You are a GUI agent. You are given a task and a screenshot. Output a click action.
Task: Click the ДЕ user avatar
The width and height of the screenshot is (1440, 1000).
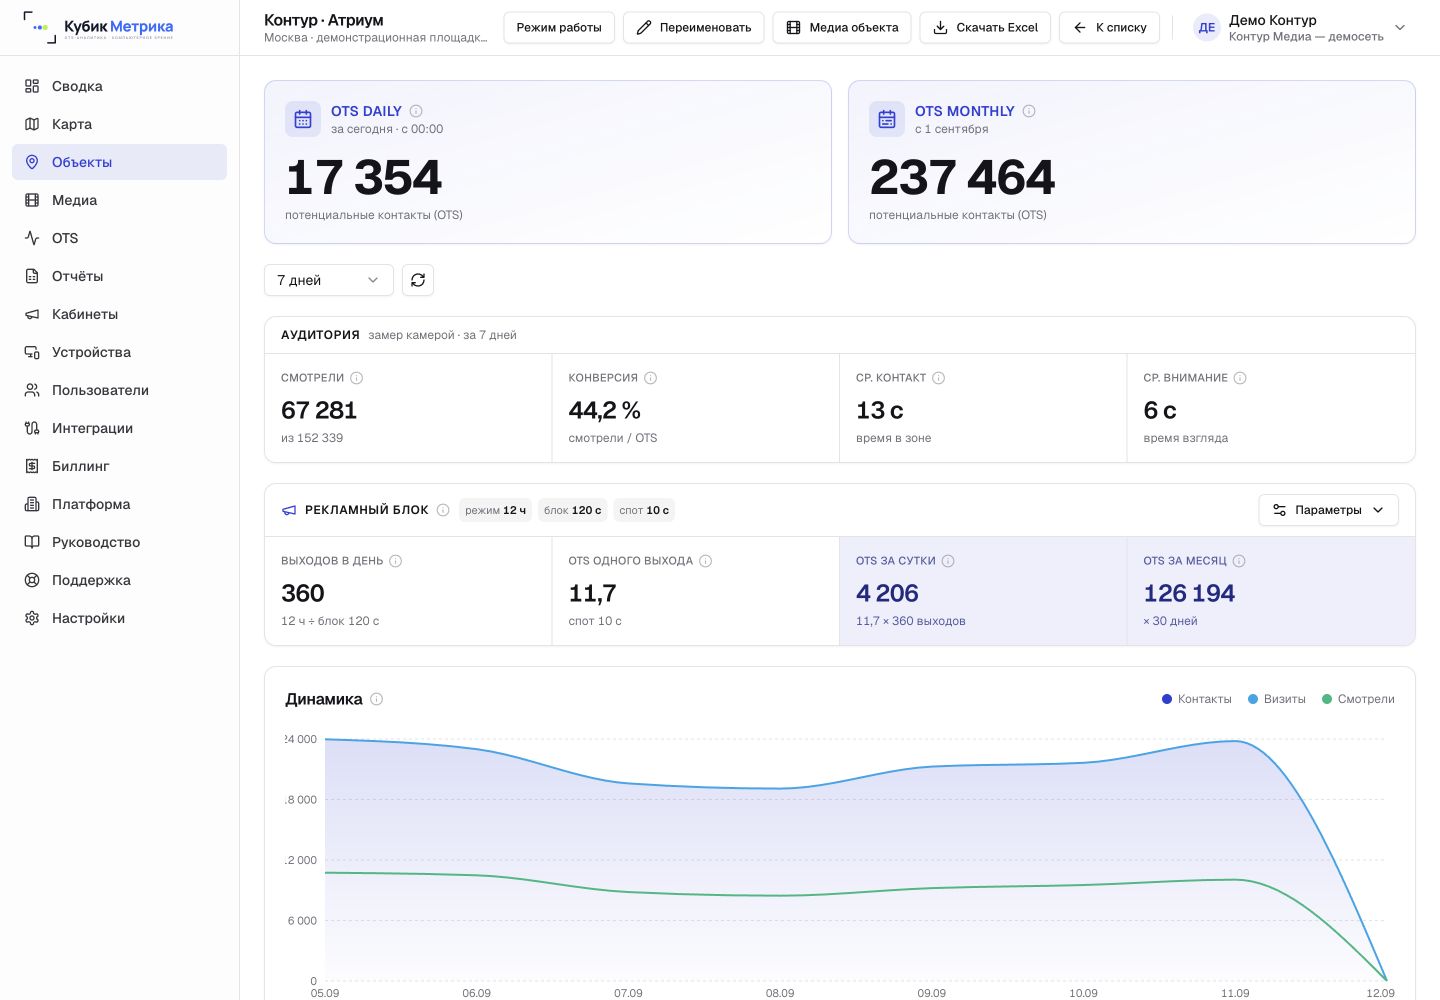pyautogui.click(x=1207, y=28)
